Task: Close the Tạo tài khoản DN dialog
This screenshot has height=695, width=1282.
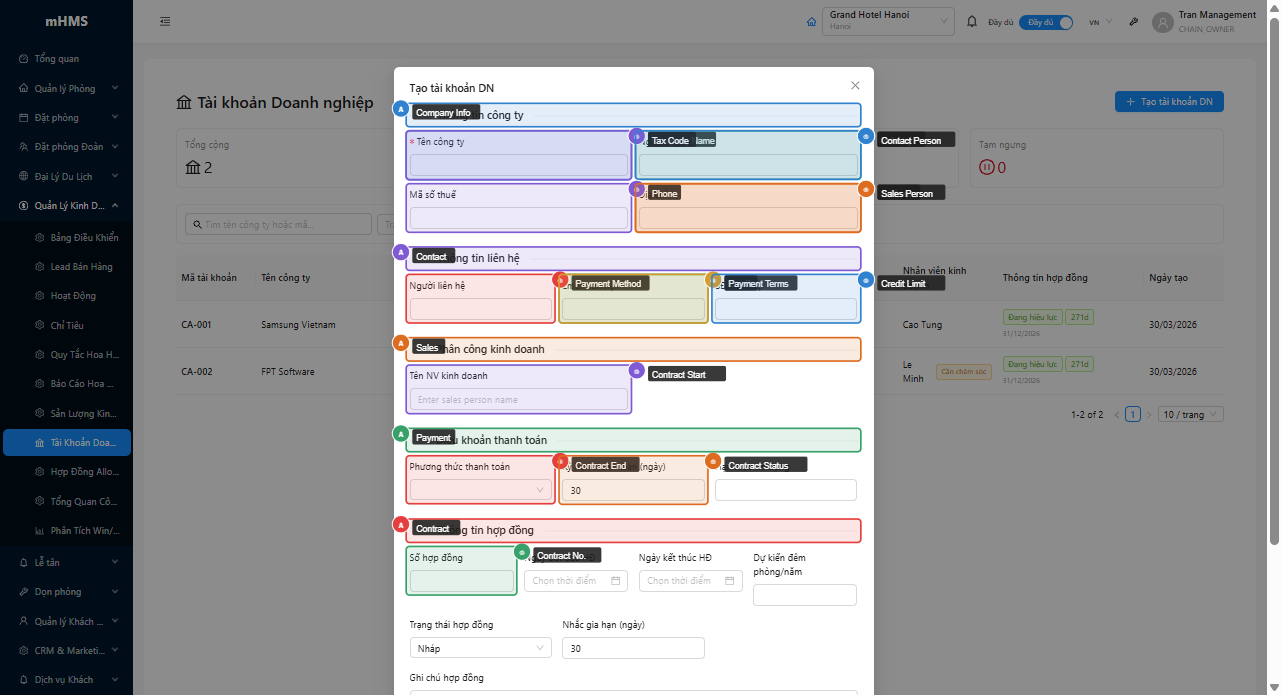Action: (855, 86)
